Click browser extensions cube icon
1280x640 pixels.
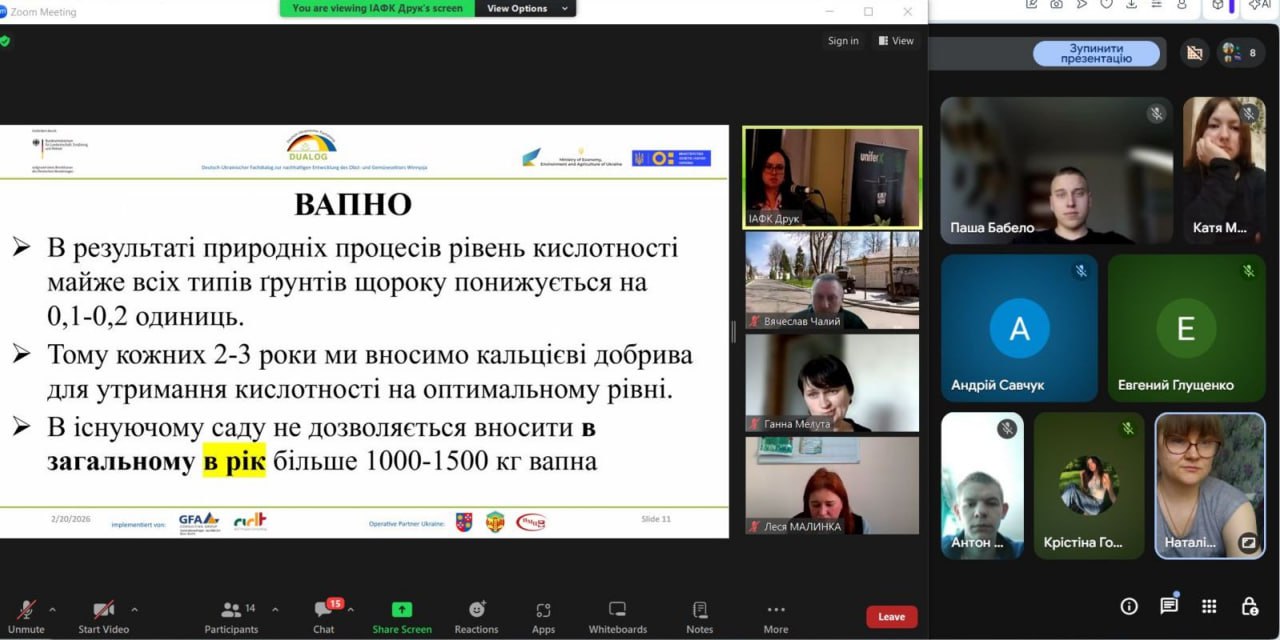1218,5
